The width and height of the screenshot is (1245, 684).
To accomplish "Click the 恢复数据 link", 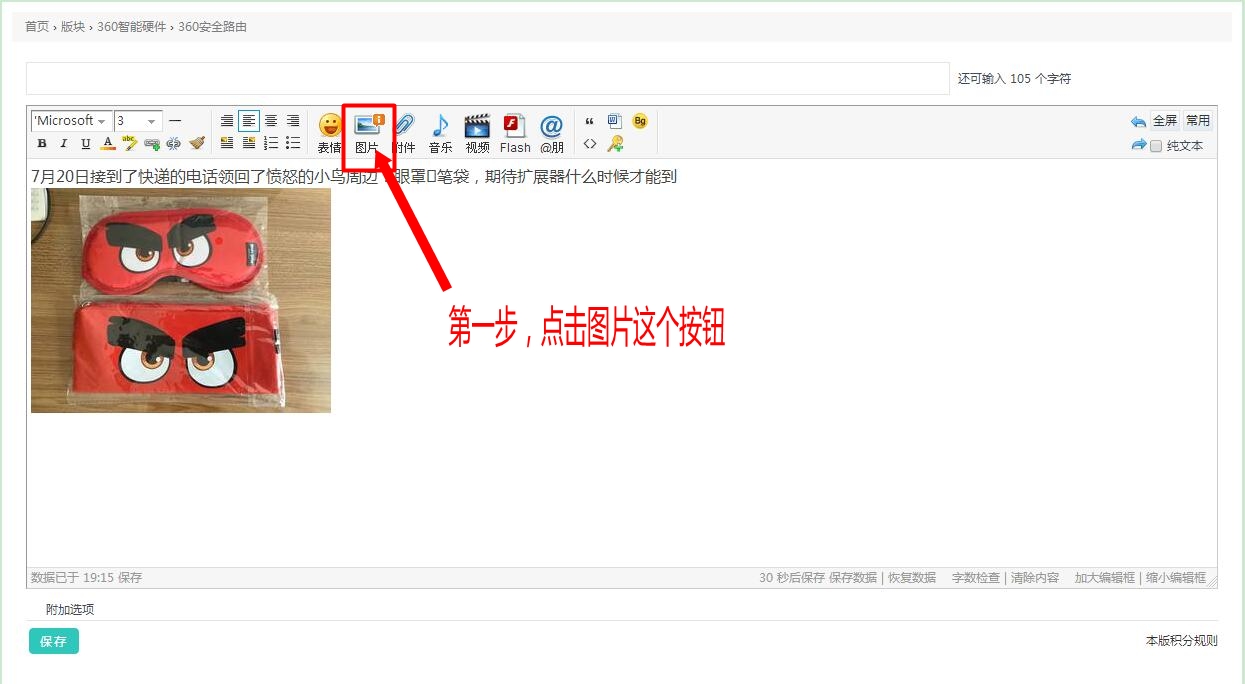I will (x=912, y=578).
